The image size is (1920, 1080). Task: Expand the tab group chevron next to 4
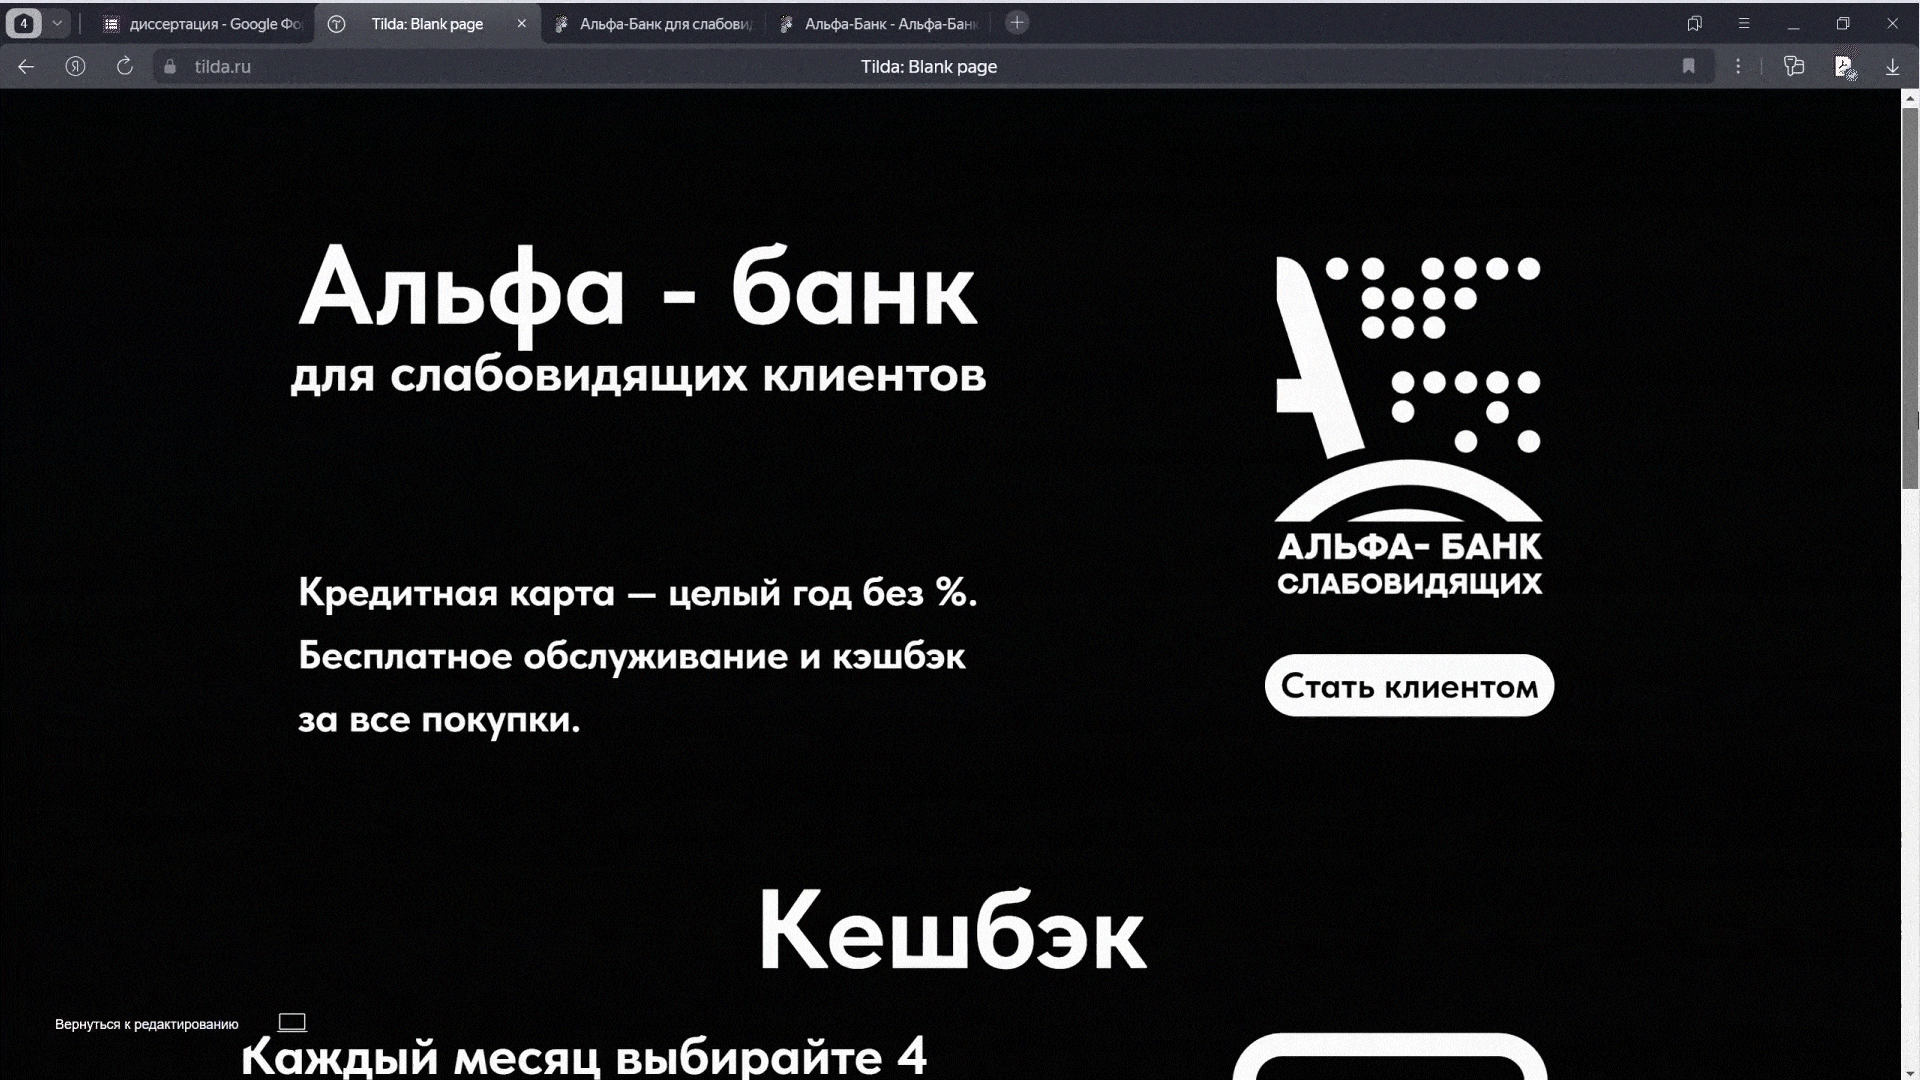[55, 23]
